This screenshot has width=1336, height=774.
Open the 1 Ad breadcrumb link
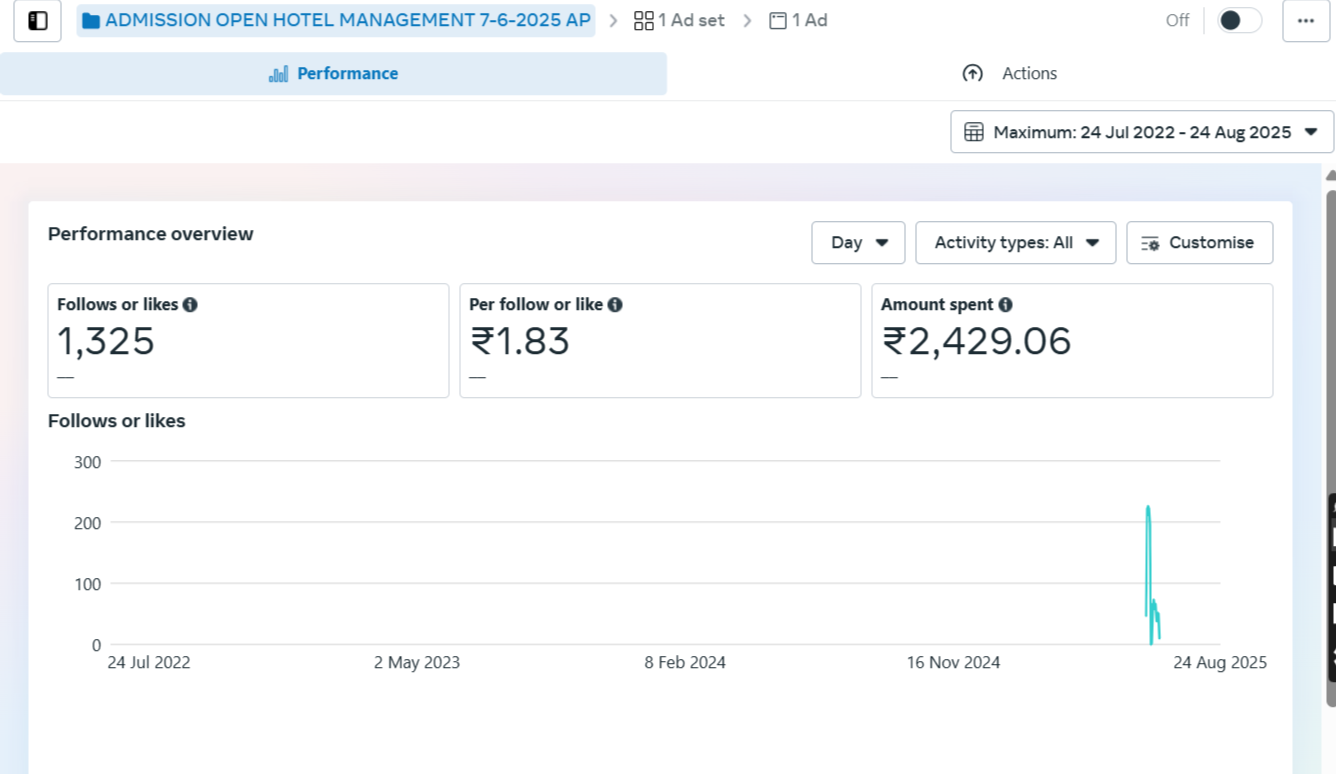pos(798,21)
